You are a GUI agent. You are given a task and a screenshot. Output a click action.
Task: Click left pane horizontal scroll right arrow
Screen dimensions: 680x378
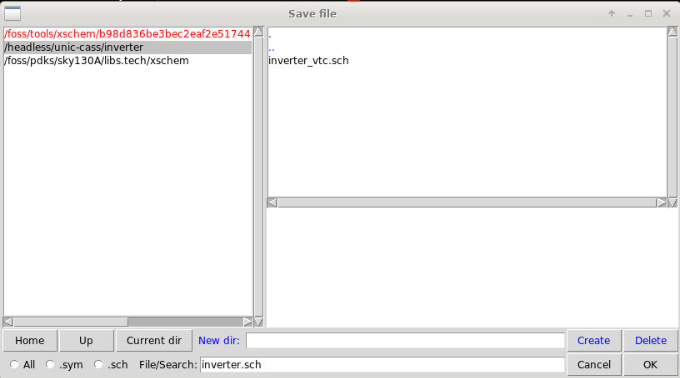coord(248,322)
